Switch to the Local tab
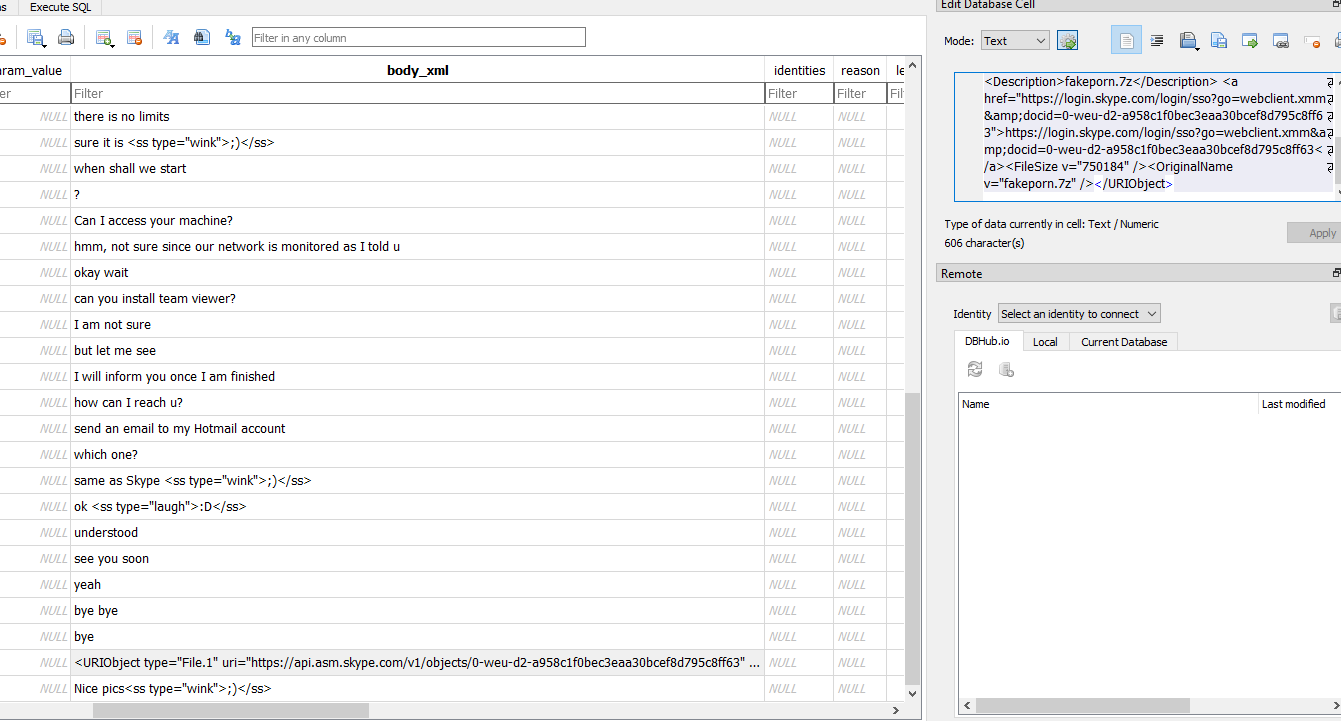Viewport: 1341px width, 721px height. click(x=1045, y=342)
